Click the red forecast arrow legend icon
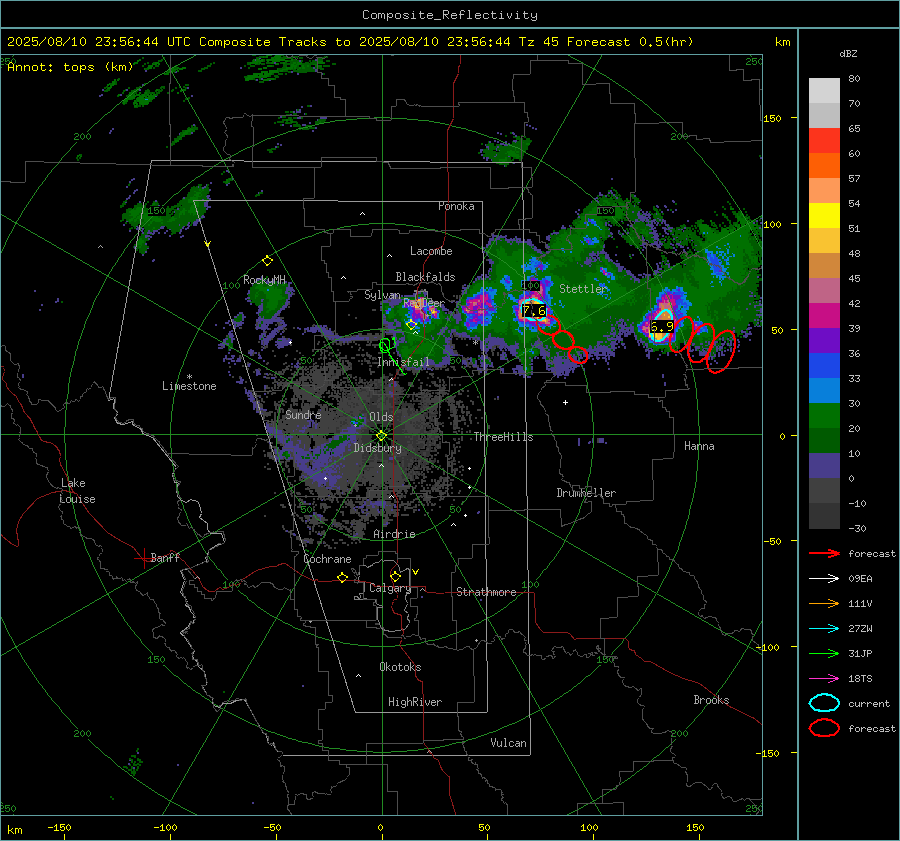The width and height of the screenshot is (900, 841). point(824,553)
